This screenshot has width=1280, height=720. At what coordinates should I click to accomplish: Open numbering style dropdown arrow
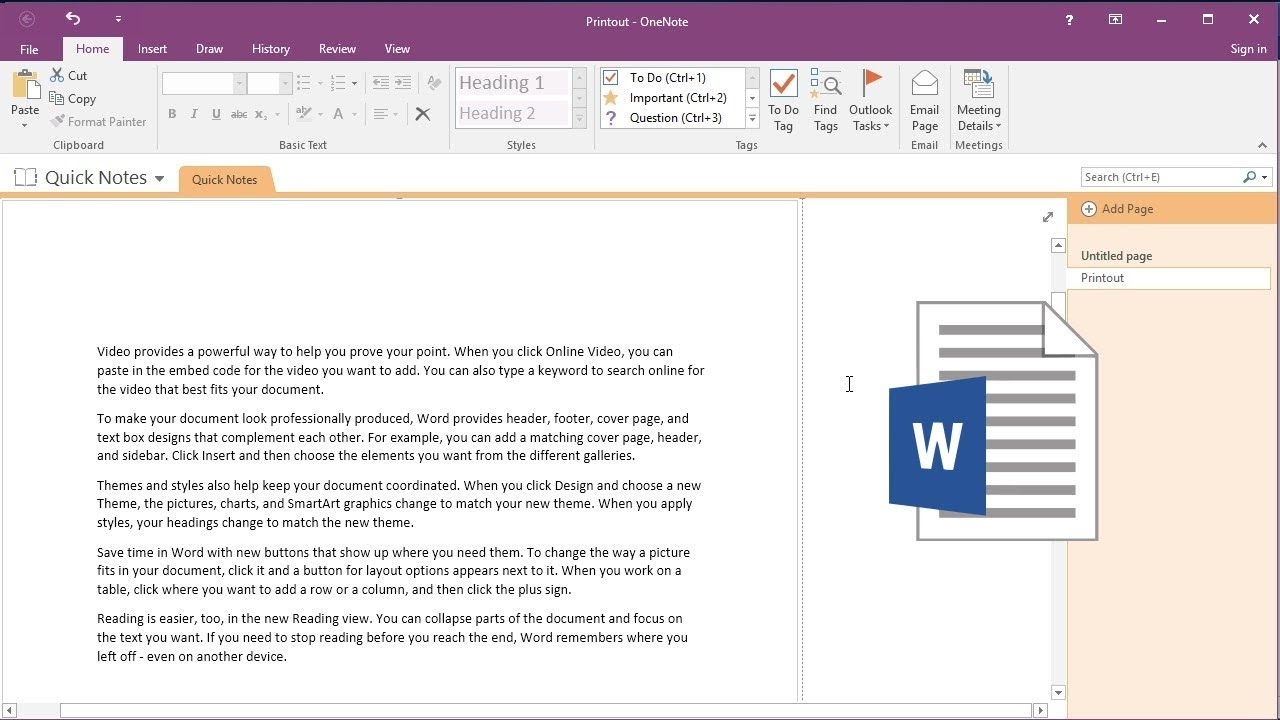[x=354, y=83]
